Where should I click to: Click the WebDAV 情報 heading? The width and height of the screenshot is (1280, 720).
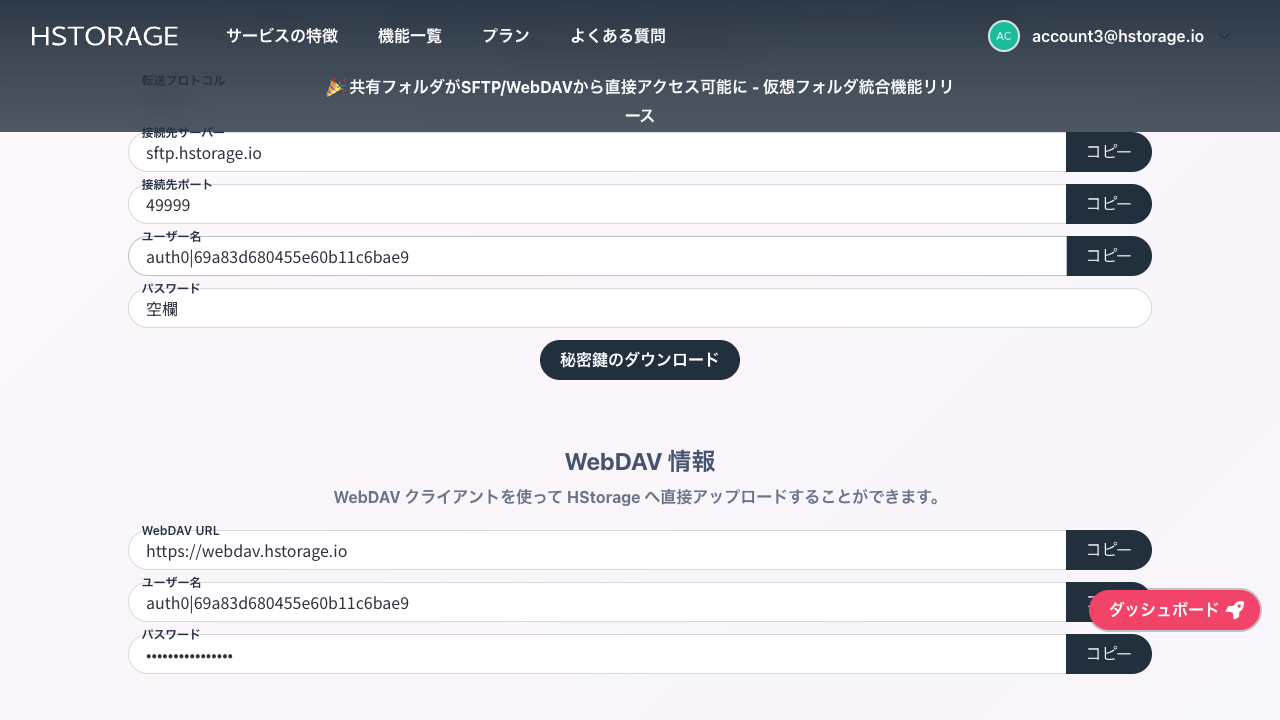coord(640,461)
